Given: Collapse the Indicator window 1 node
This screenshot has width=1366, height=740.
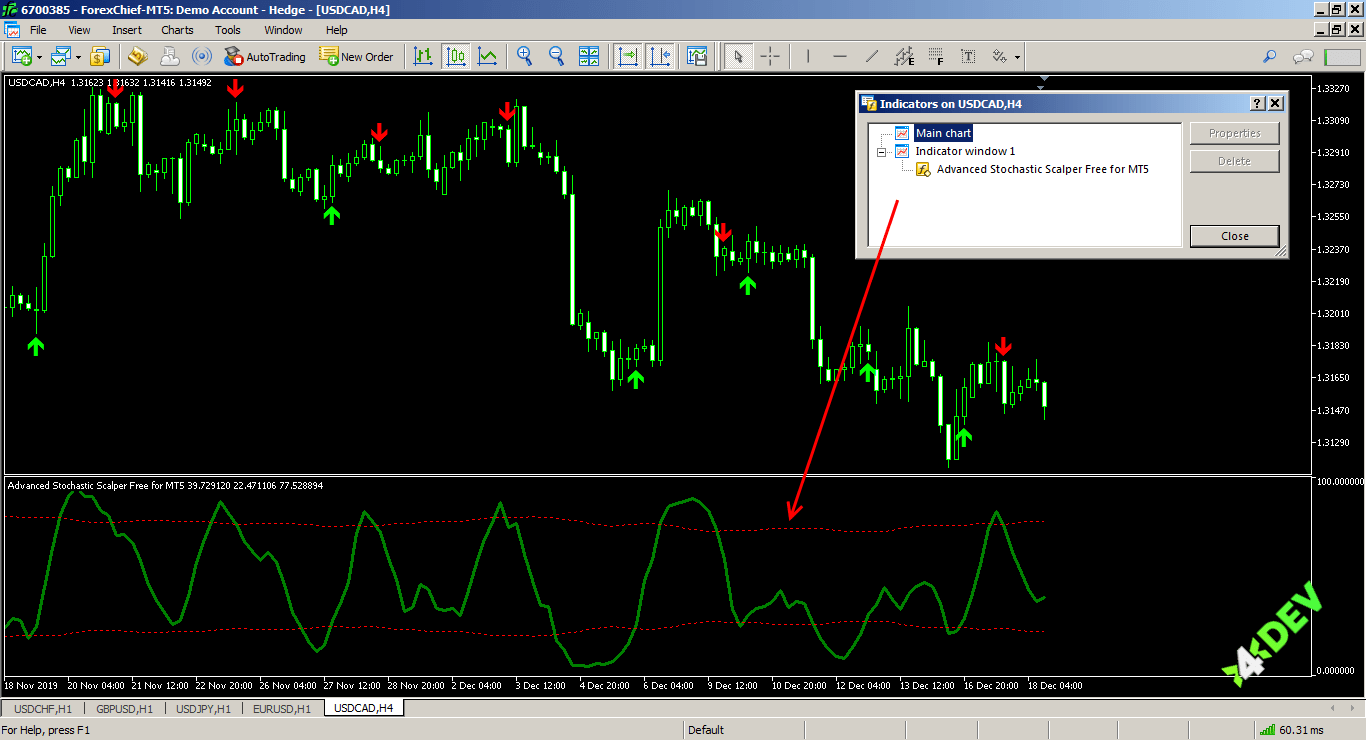Looking at the screenshot, I should pos(882,152).
